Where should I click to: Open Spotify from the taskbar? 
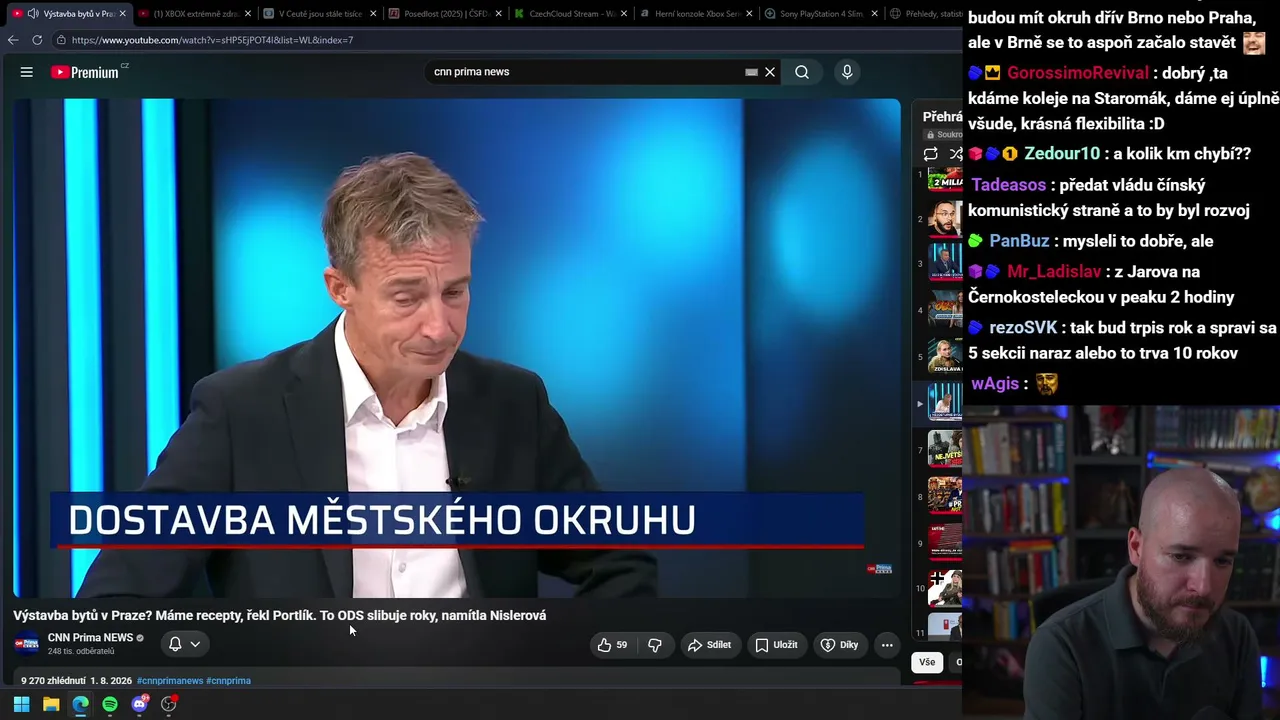tap(110, 704)
